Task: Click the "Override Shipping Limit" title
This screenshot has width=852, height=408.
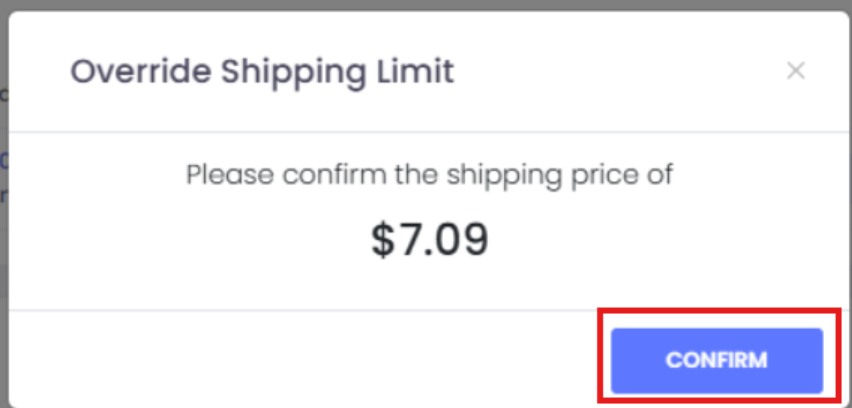Action: click(261, 72)
